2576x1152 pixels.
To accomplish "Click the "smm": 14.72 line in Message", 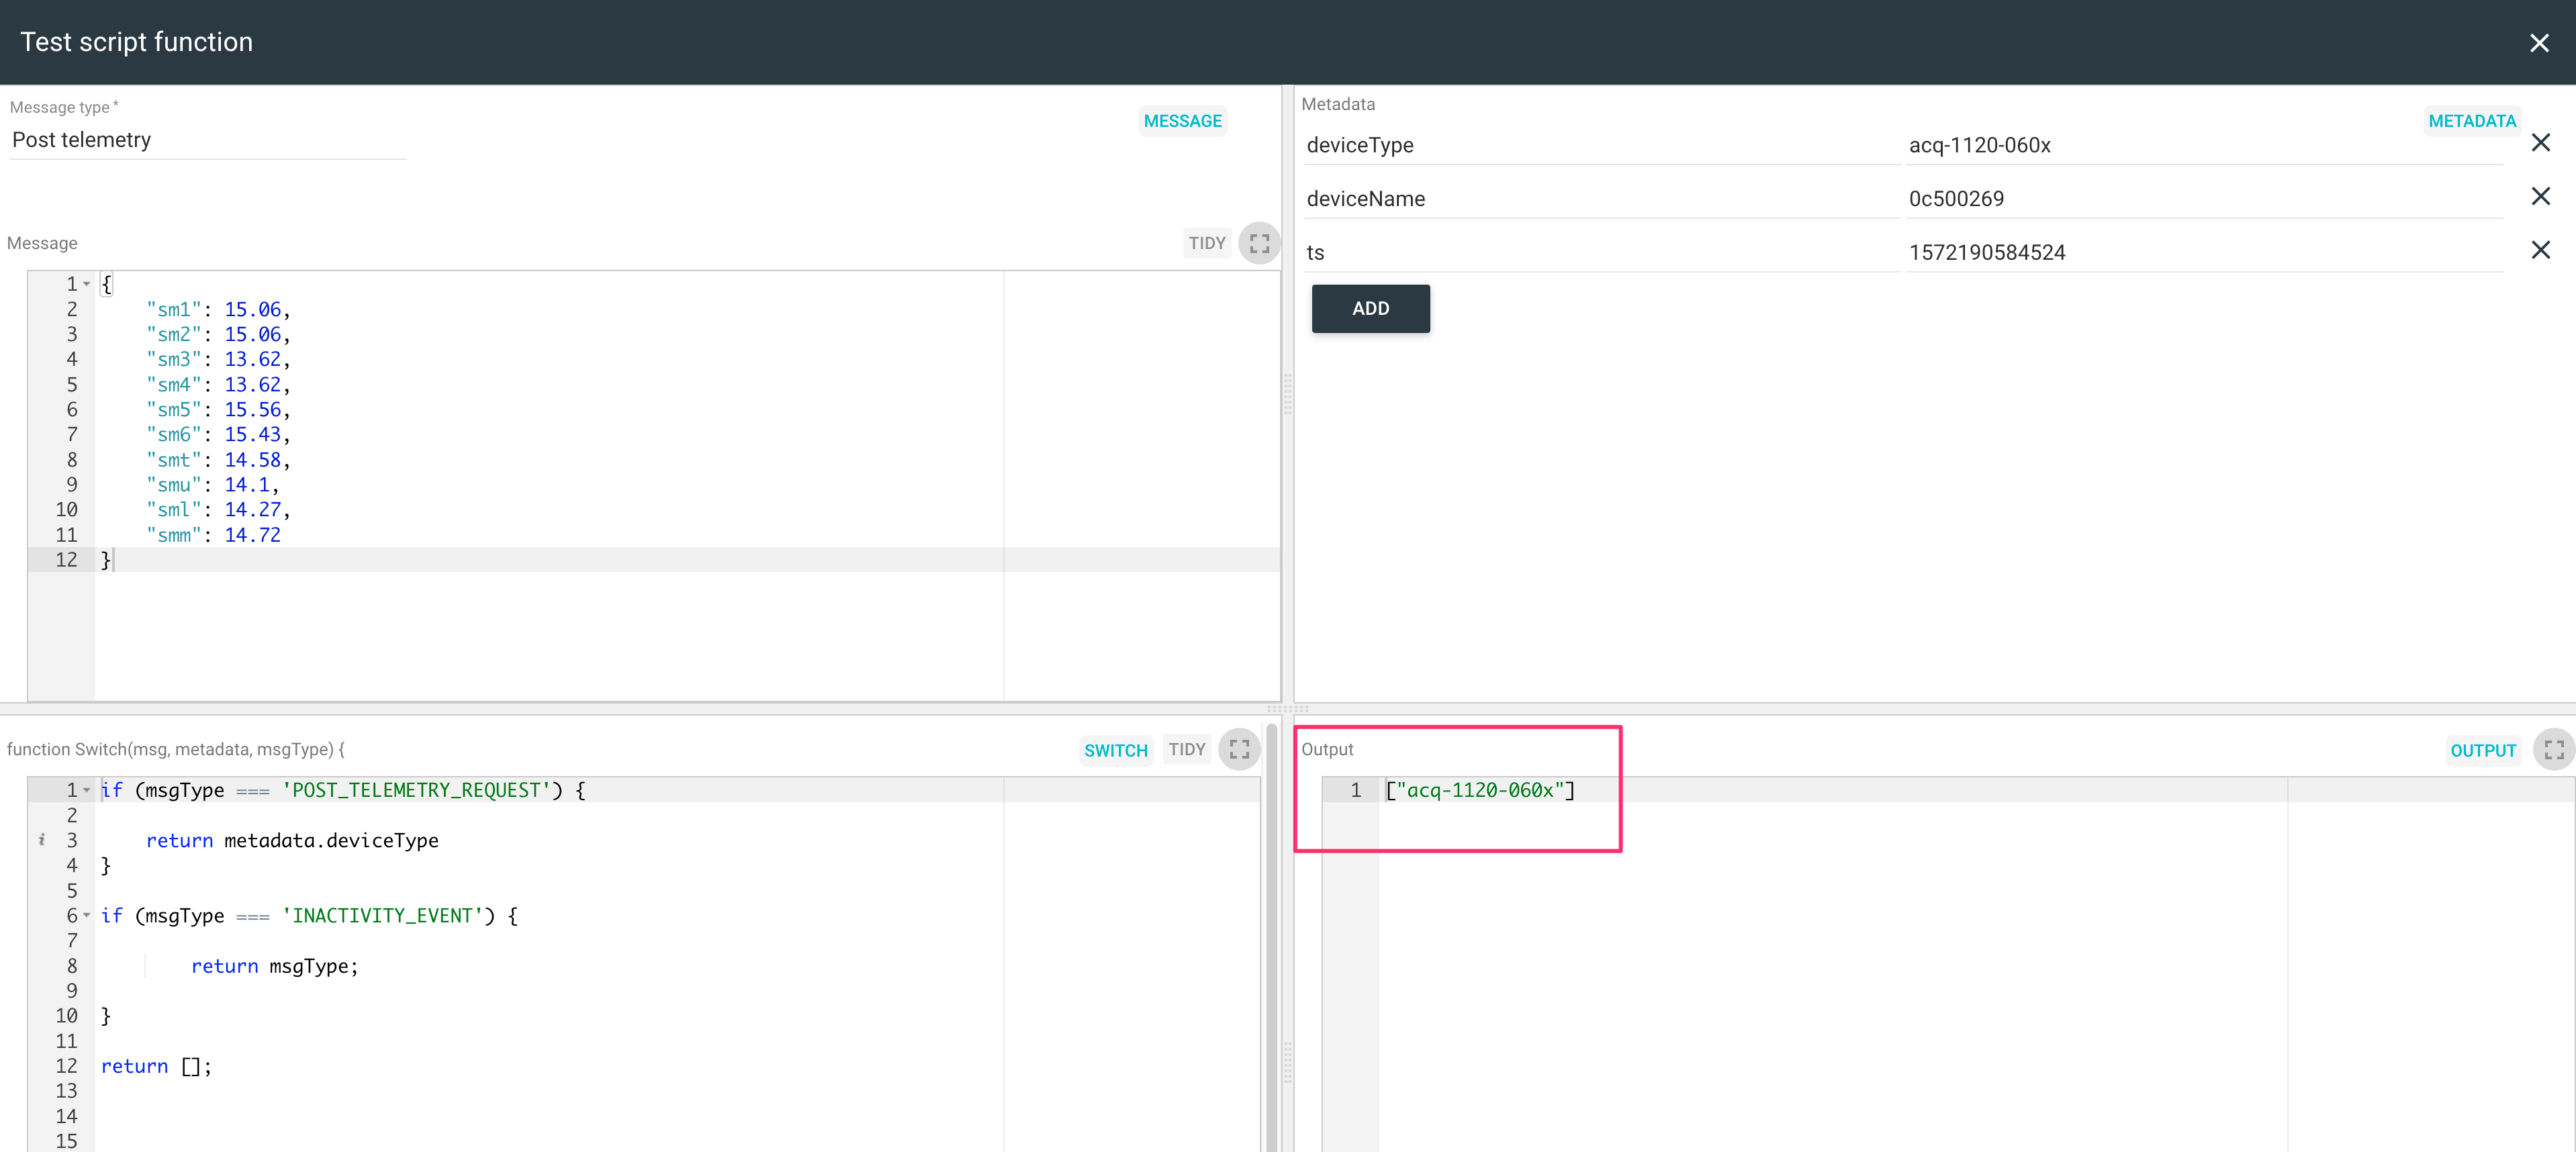I will pos(213,535).
